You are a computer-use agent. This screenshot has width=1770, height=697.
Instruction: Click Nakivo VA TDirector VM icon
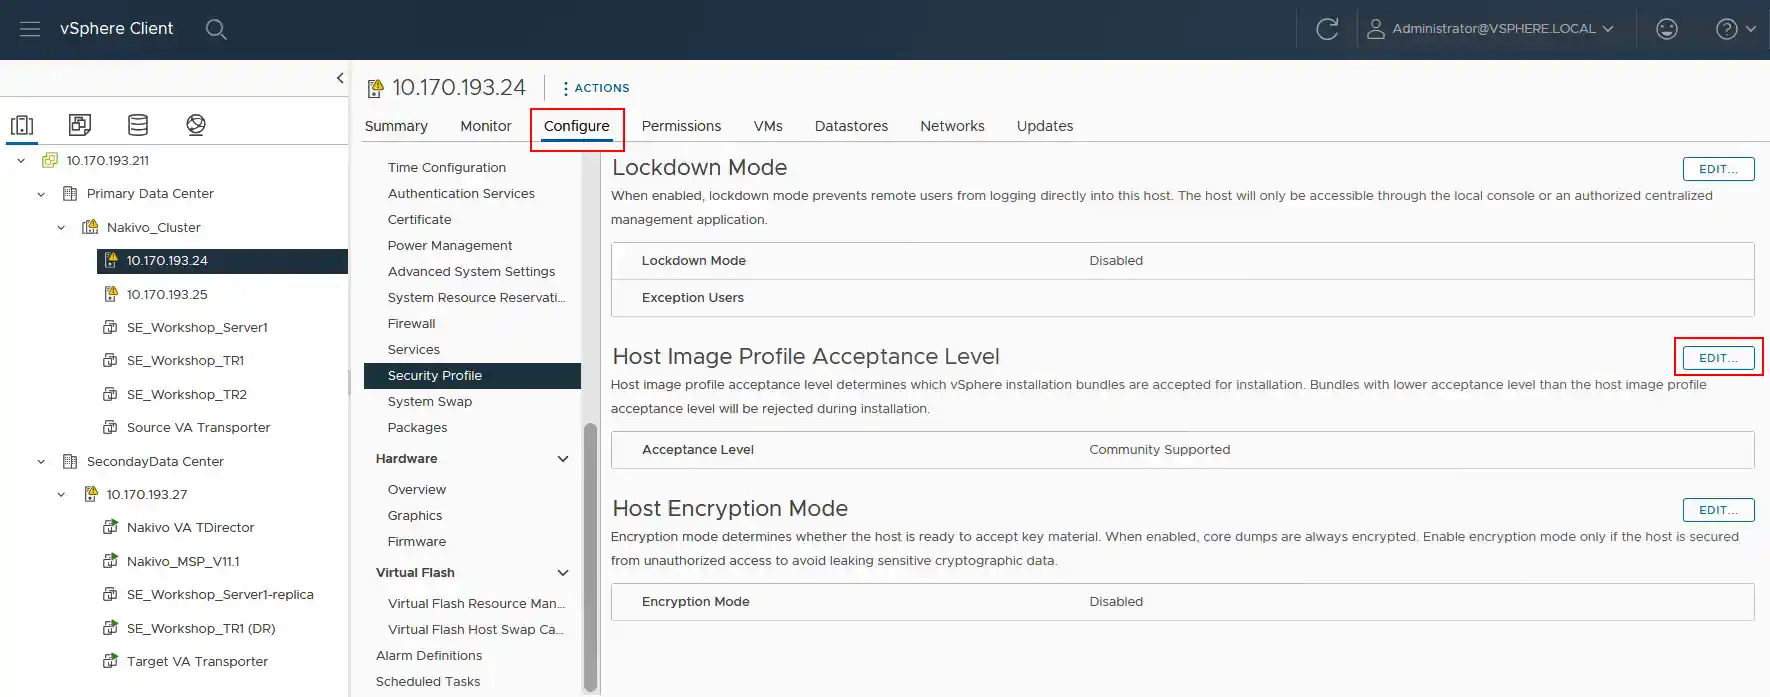[x=111, y=527]
